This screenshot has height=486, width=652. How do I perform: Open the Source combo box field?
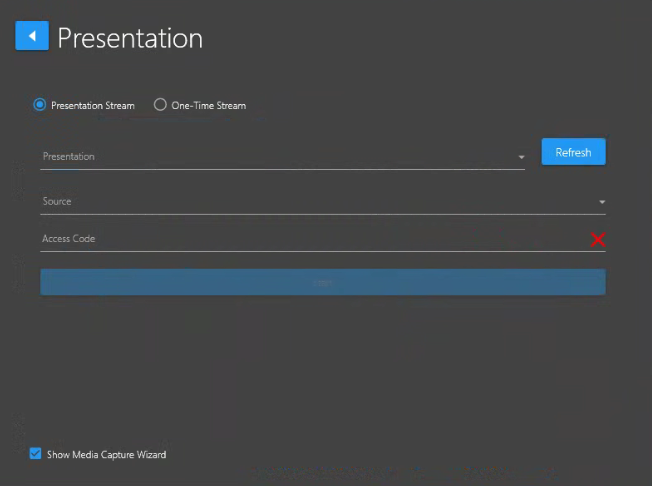(320, 202)
